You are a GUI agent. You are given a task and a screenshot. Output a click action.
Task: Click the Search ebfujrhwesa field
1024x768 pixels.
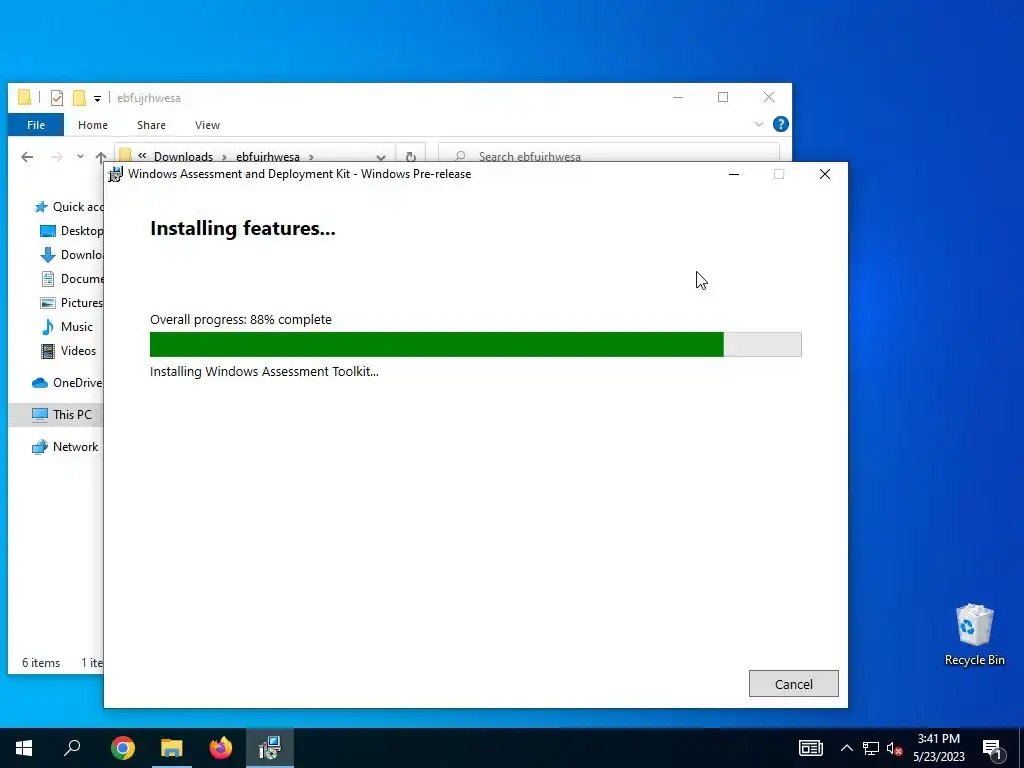click(x=609, y=155)
